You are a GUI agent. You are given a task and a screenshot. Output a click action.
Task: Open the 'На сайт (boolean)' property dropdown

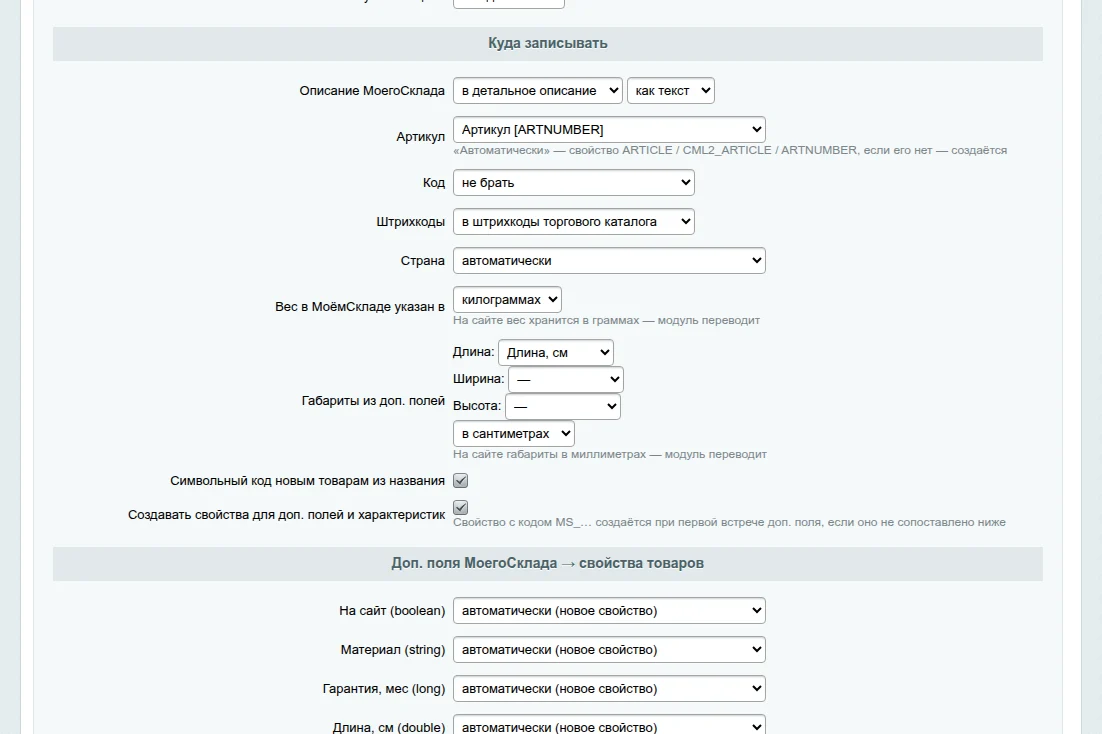(609, 611)
